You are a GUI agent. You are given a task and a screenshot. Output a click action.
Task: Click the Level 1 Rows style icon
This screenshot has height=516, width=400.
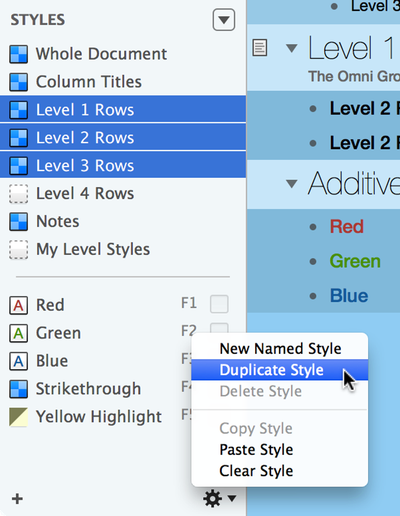pyautogui.click(x=19, y=110)
